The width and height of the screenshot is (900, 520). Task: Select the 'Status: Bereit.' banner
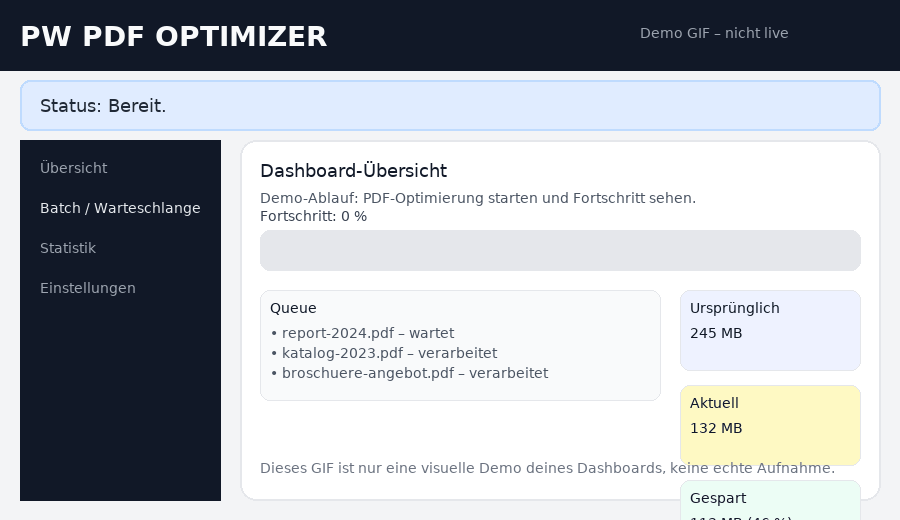coord(450,106)
